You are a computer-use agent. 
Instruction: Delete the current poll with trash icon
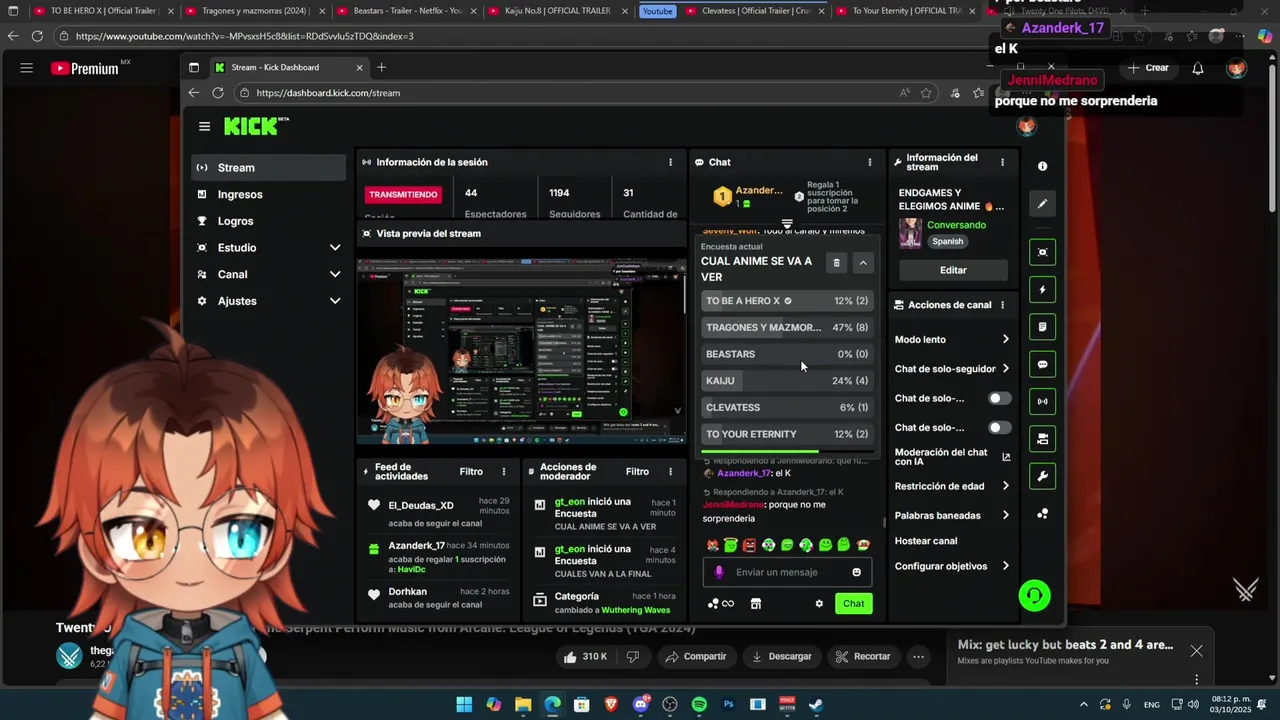[837, 263]
